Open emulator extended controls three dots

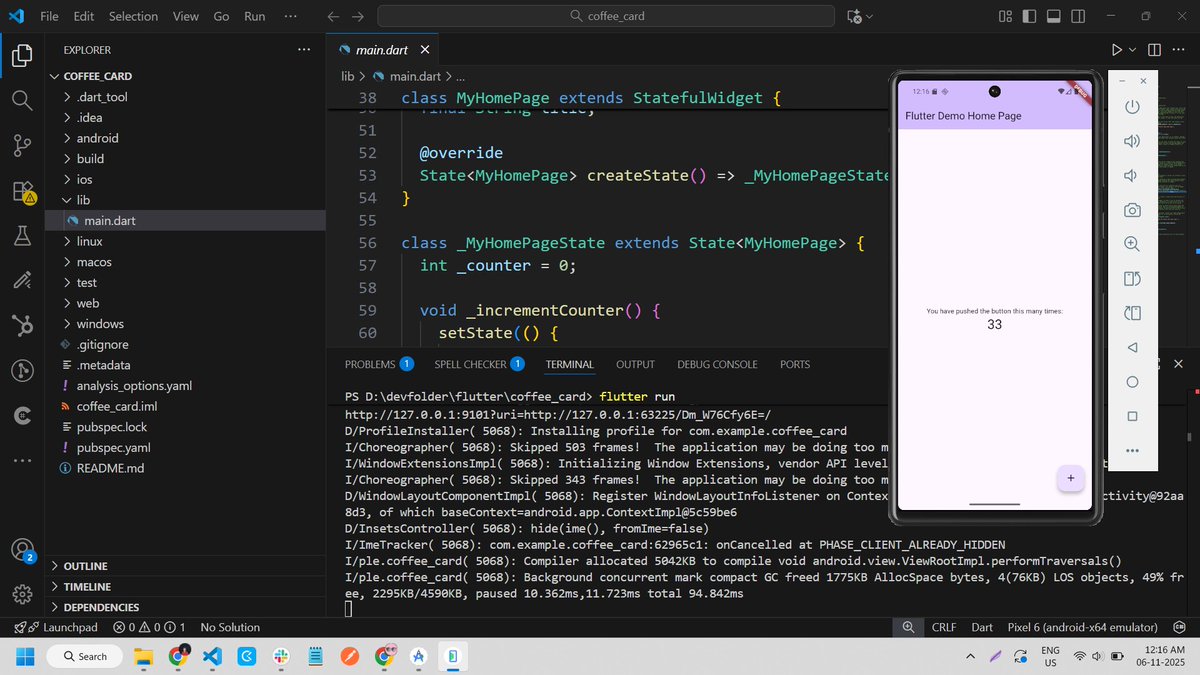pos(1132,451)
